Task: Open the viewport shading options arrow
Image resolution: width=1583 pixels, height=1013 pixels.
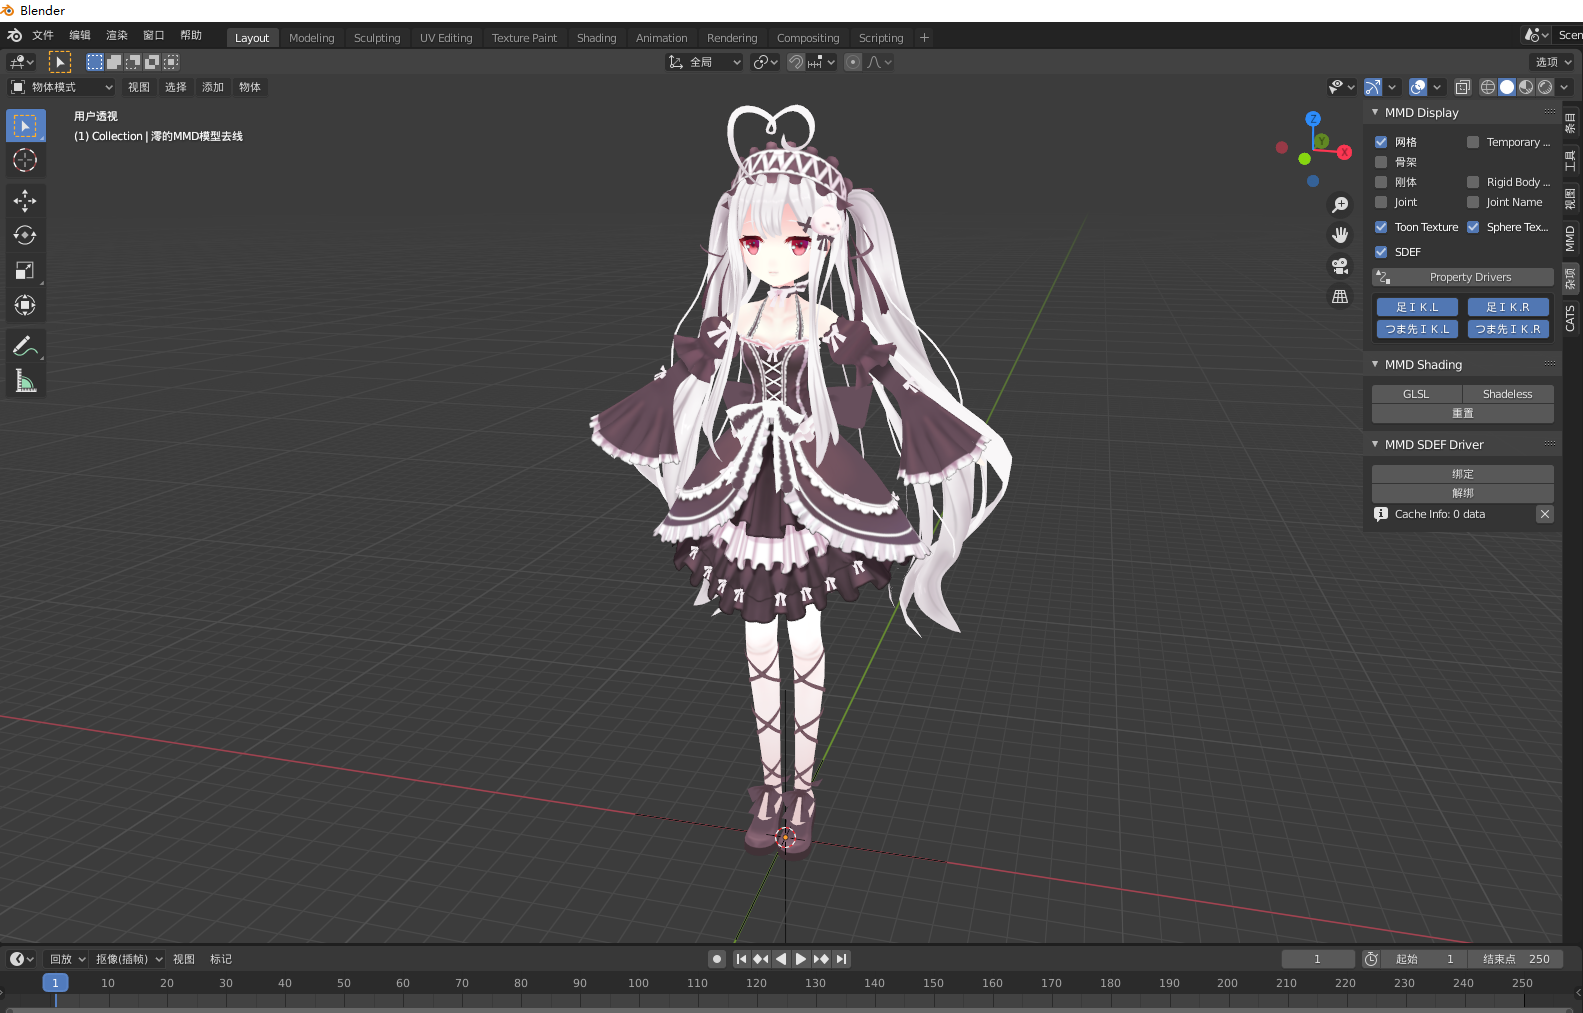Action: [1564, 87]
